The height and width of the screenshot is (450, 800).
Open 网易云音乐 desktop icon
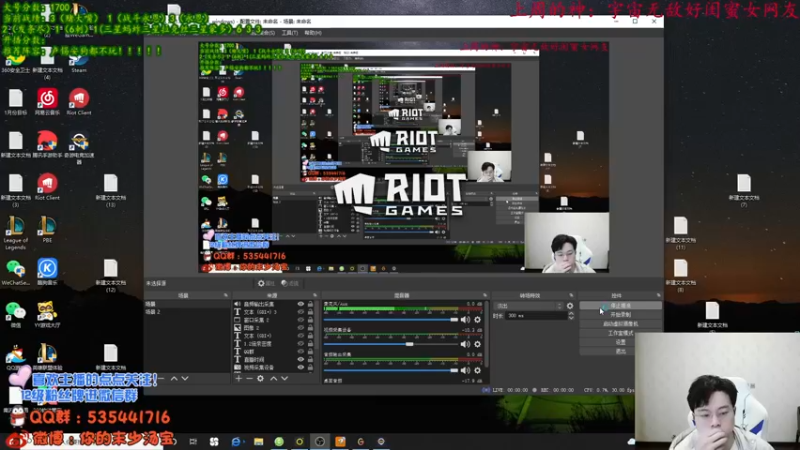tap(47, 102)
